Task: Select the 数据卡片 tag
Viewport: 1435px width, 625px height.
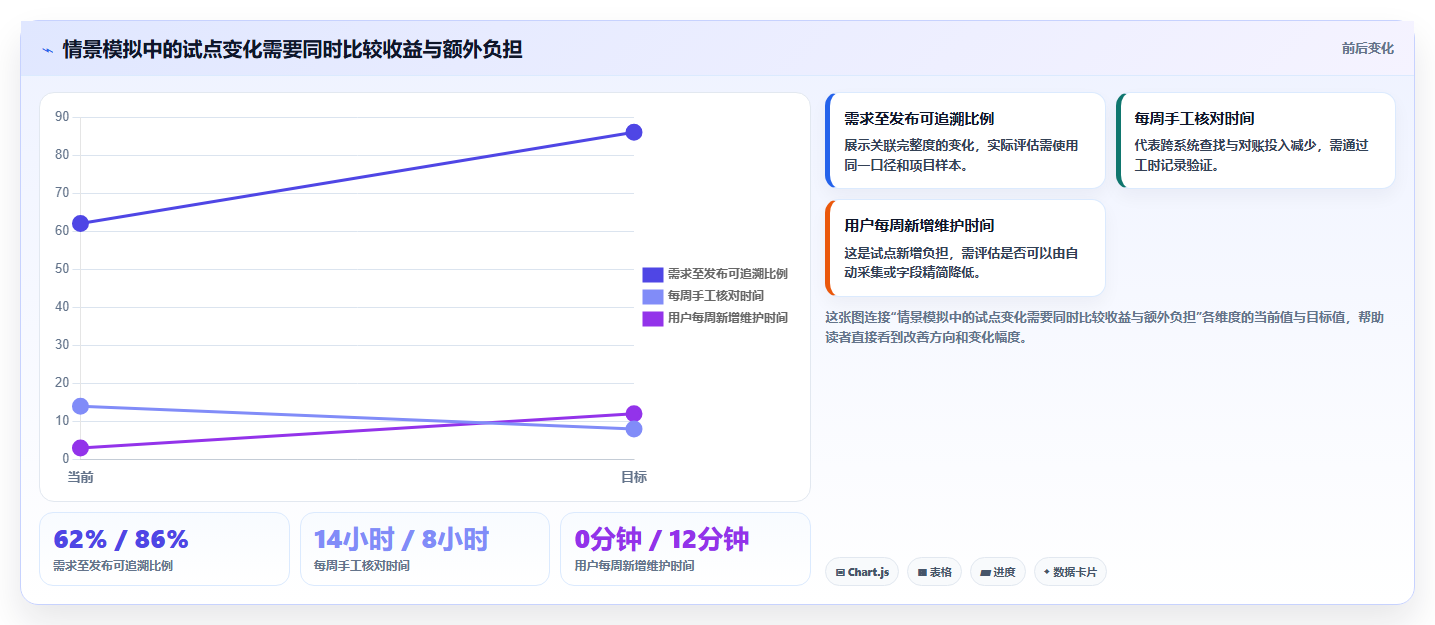Action: click(1070, 572)
